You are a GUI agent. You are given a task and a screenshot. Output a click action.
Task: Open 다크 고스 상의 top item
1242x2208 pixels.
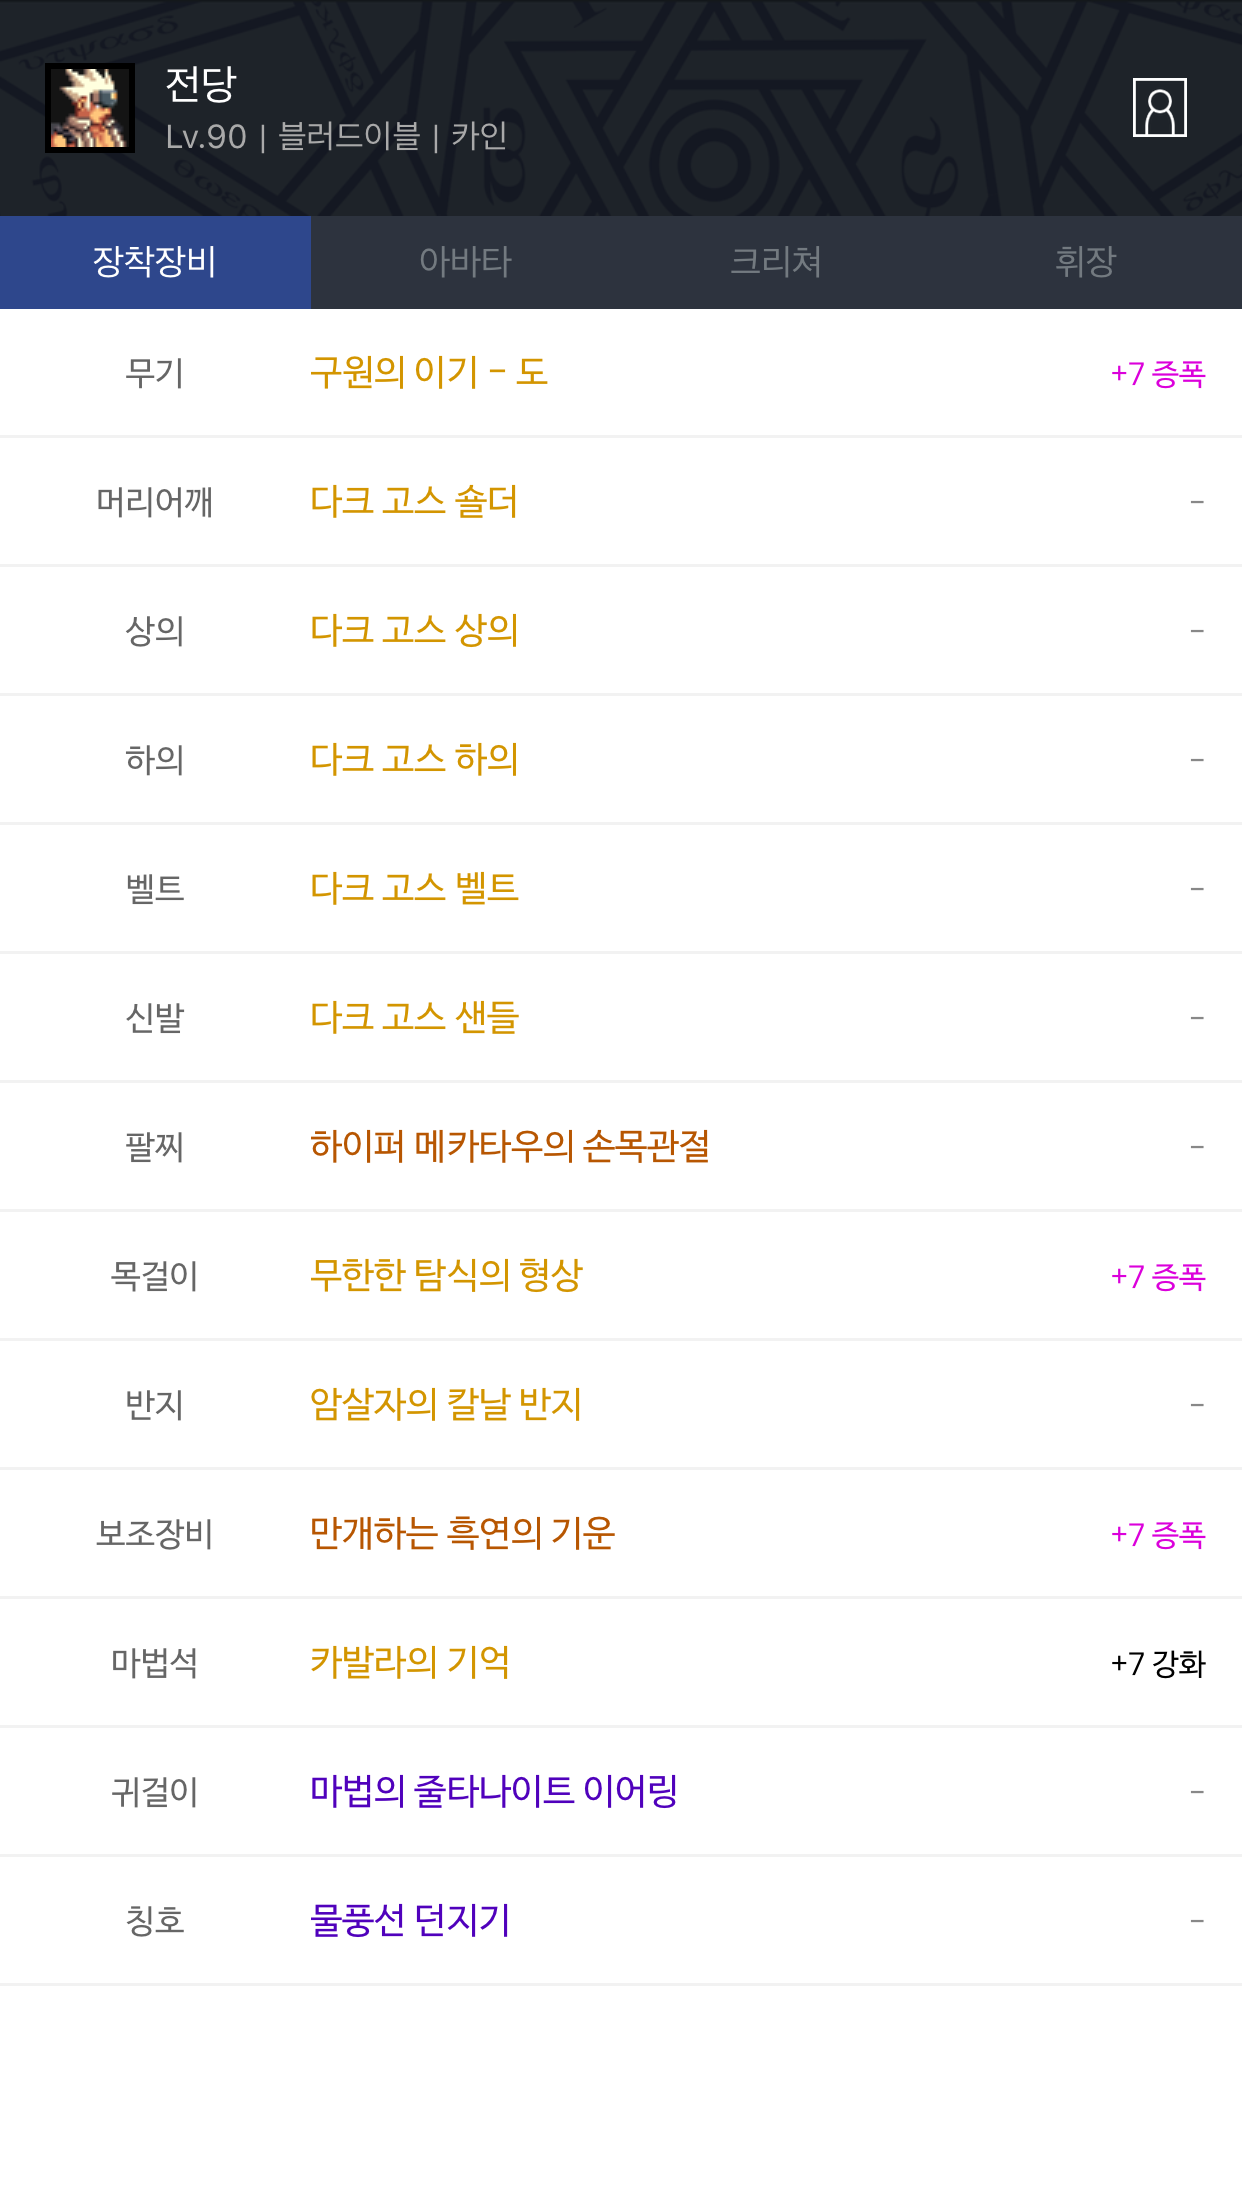click(414, 630)
